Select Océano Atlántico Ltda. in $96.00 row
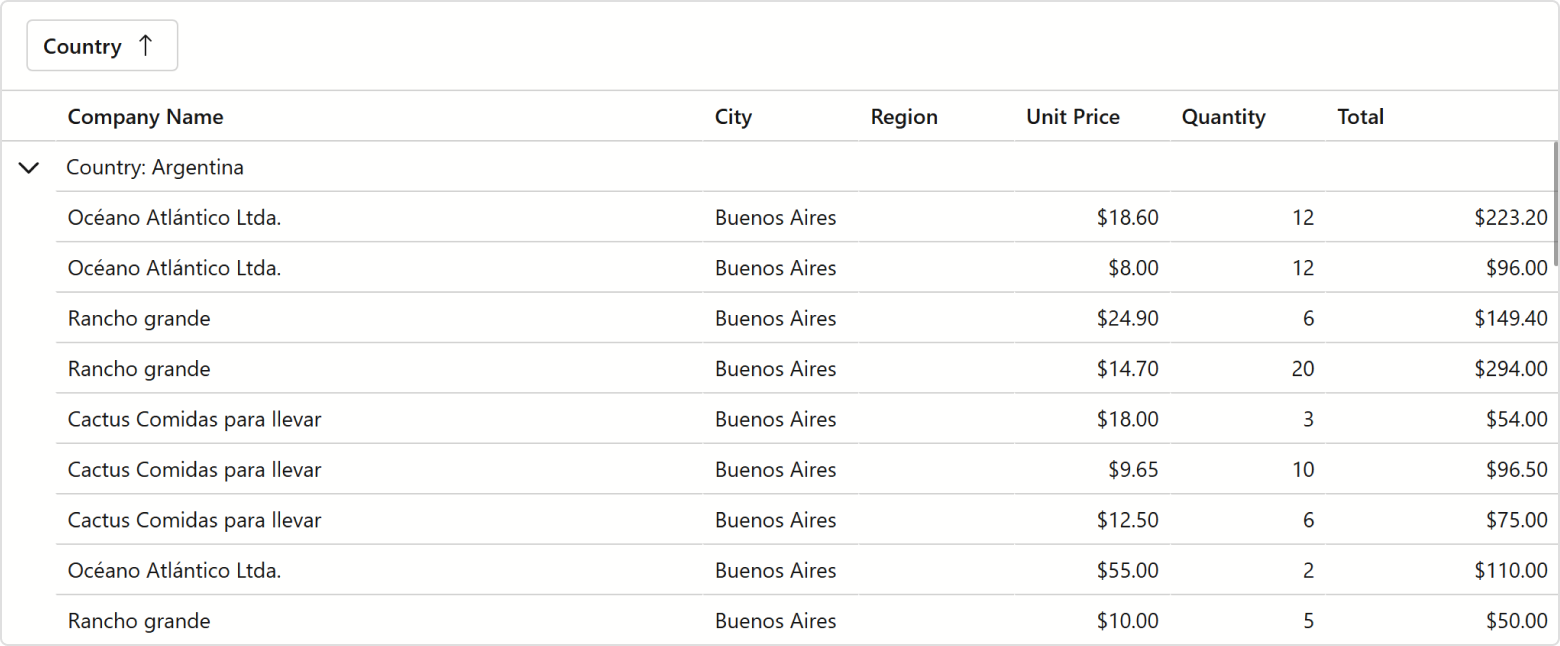The image size is (1560, 646). (175, 268)
